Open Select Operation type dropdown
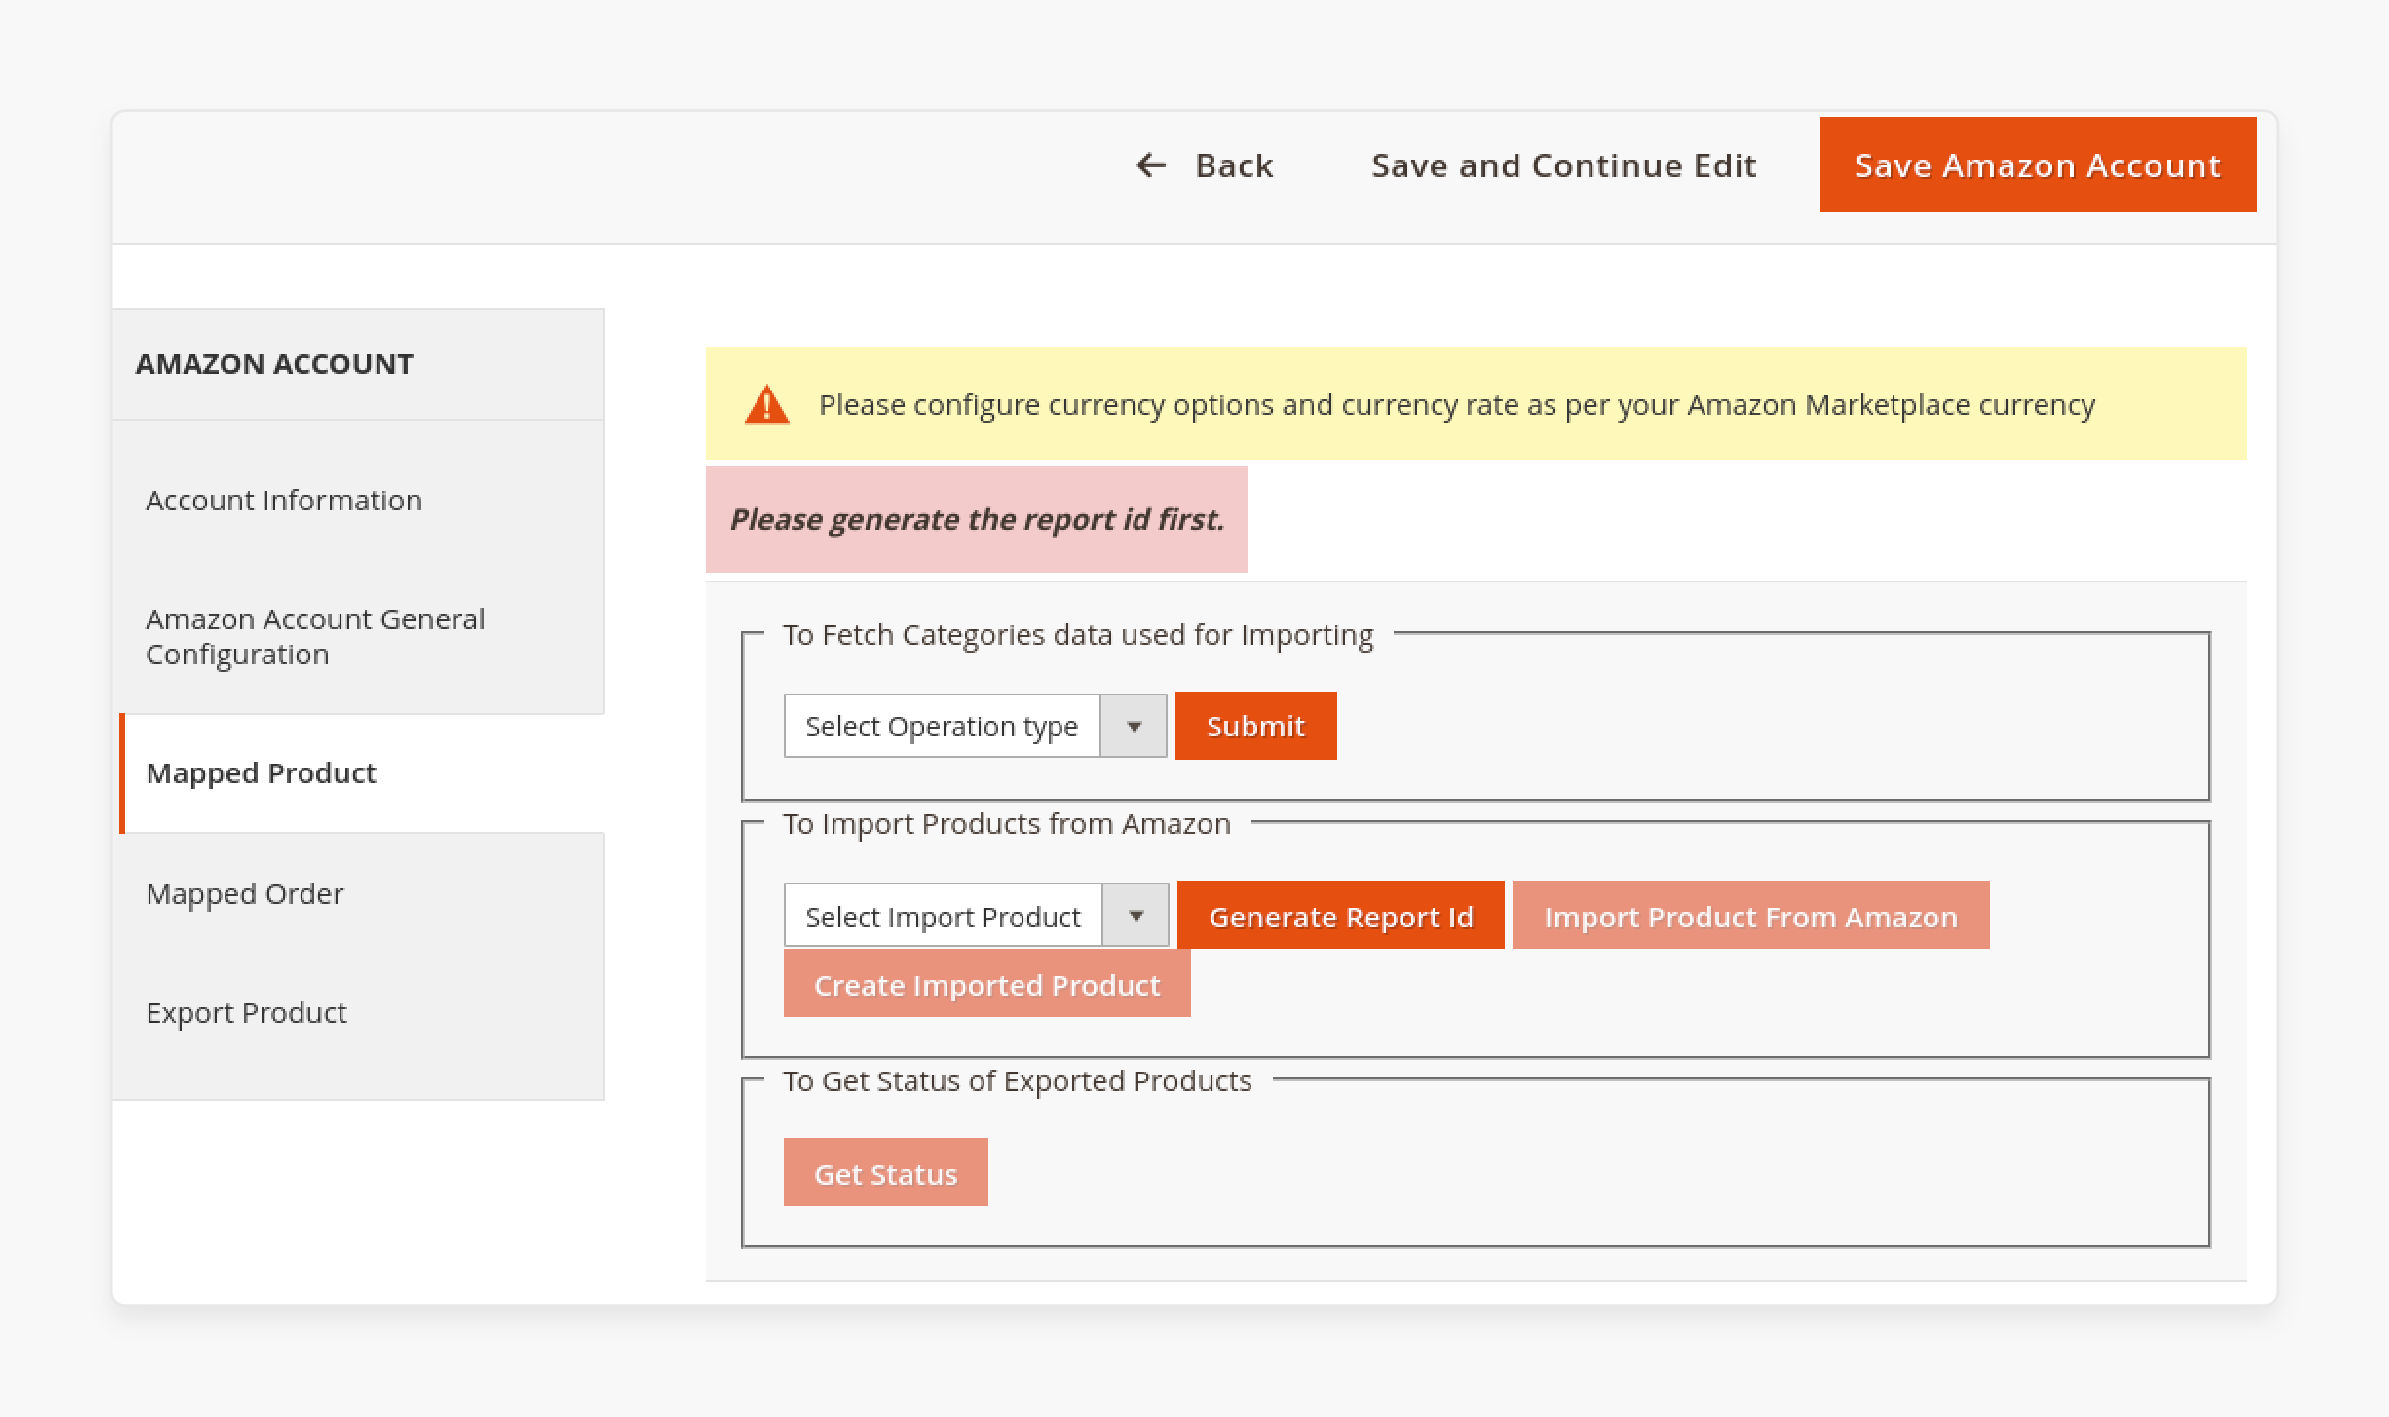 (975, 726)
